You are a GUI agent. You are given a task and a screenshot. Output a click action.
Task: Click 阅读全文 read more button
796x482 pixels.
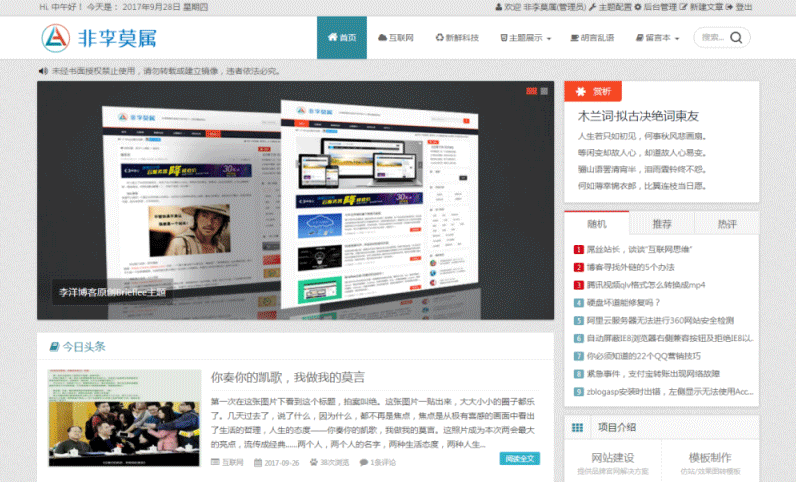[x=519, y=459]
